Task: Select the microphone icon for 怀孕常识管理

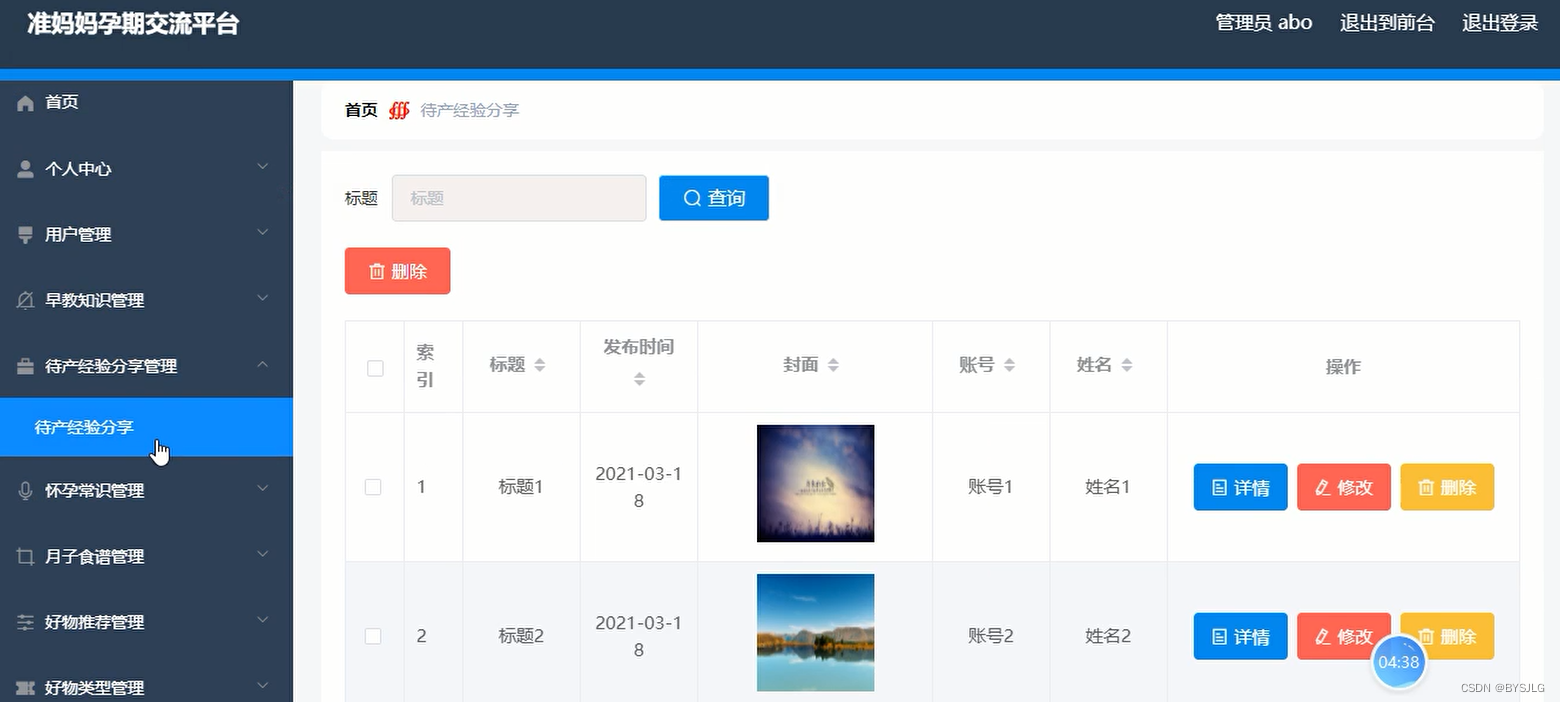Action: pyautogui.click(x=23, y=490)
